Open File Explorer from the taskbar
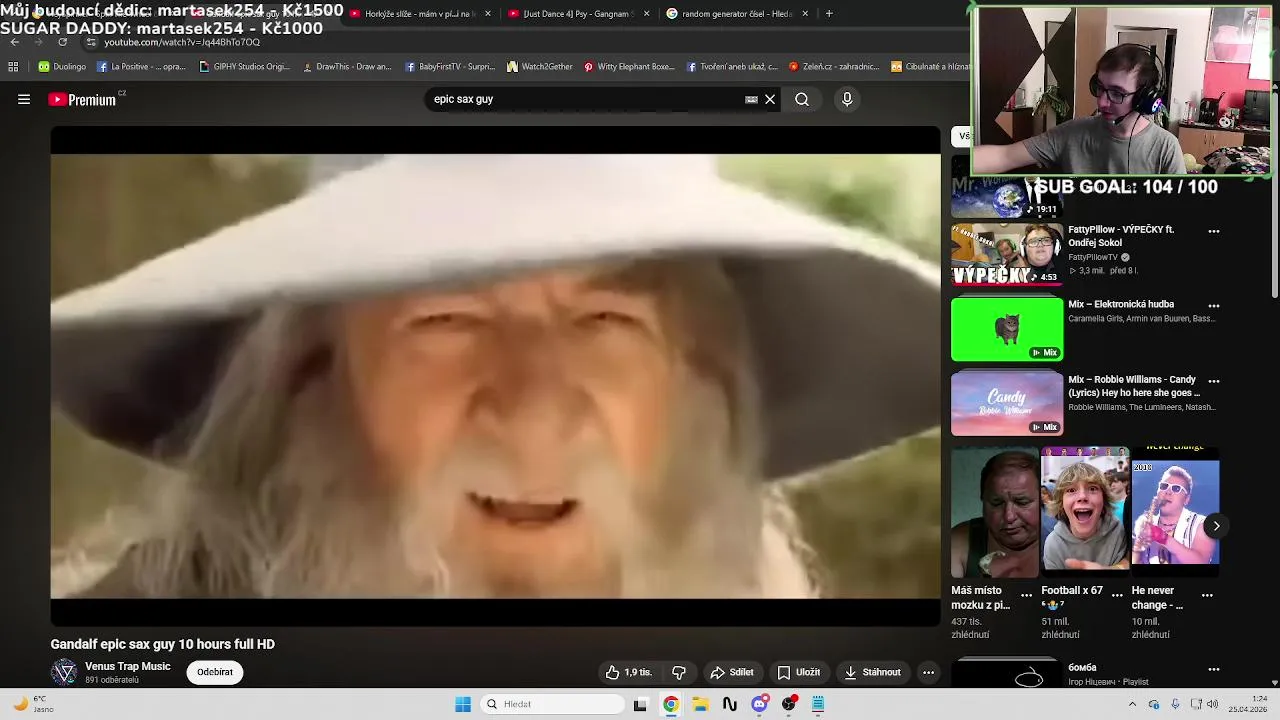The image size is (1280, 720). [x=700, y=704]
